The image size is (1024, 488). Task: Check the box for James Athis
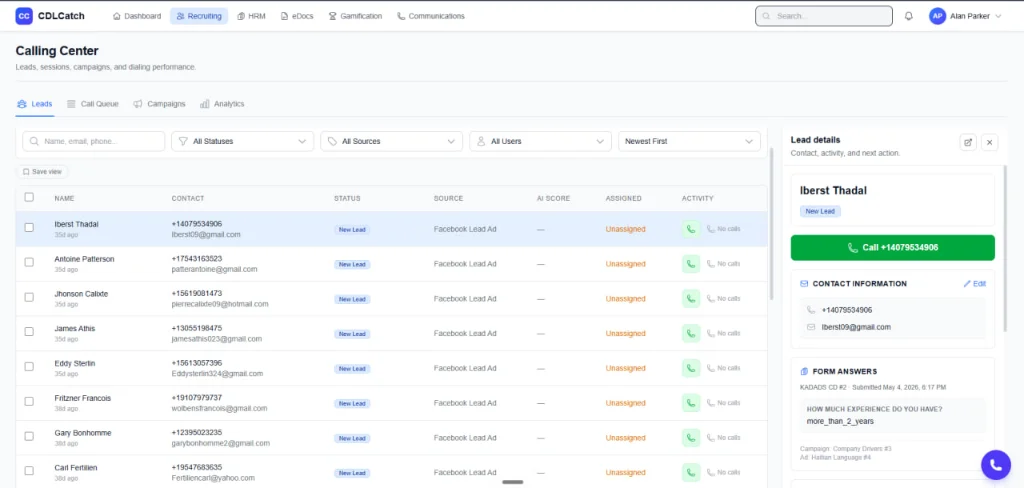(x=29, y=331)
